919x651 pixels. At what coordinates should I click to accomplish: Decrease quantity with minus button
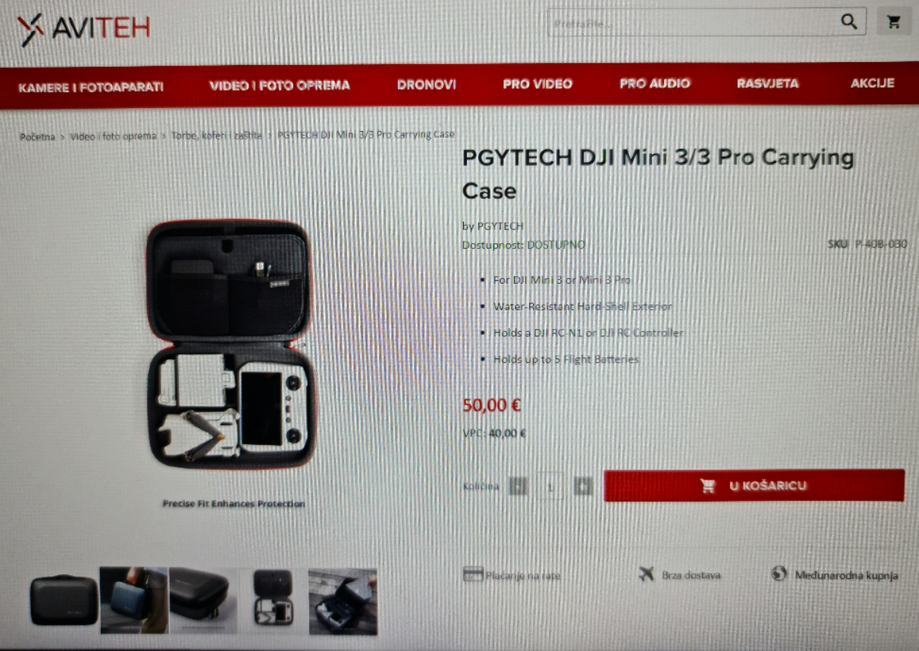tap(518, 486)
